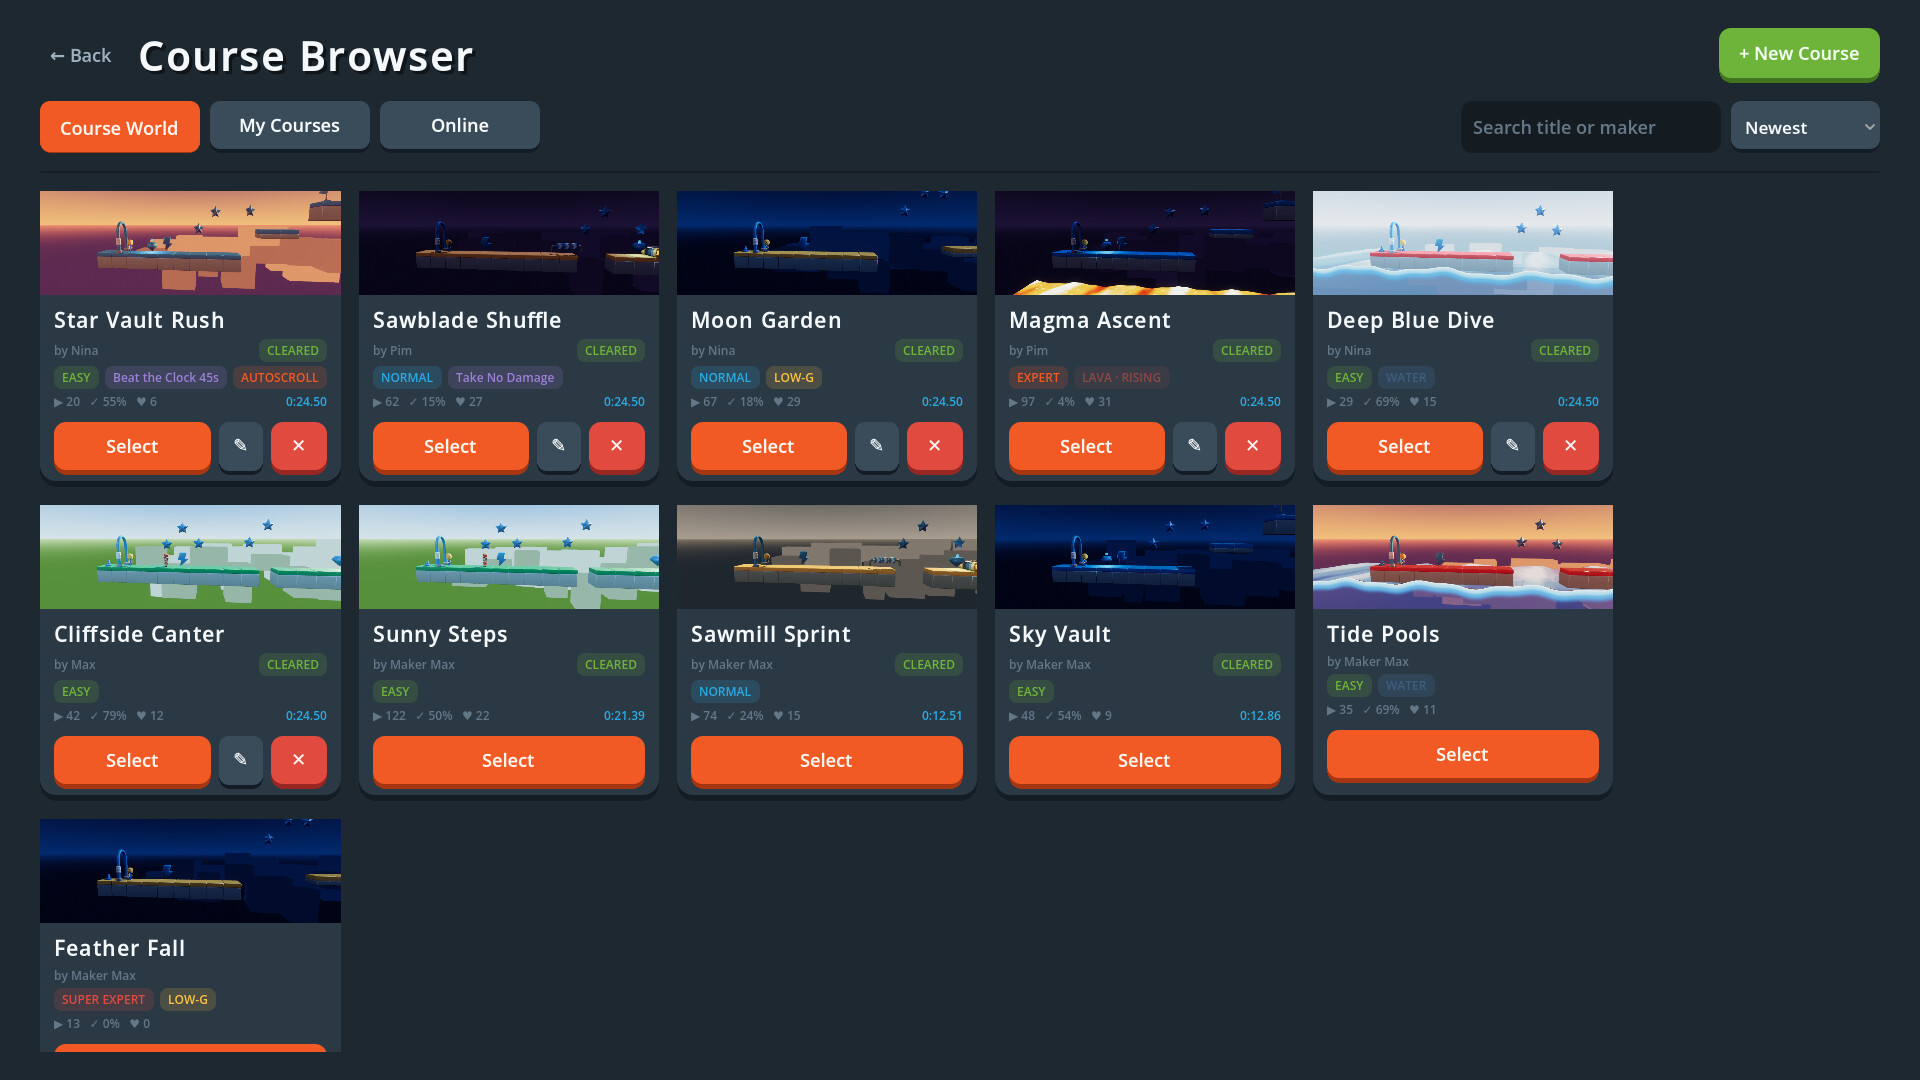1920x1080 pixels.
Task: Click the WATER tag on Tide Pools
Action: click(1406, 685)
